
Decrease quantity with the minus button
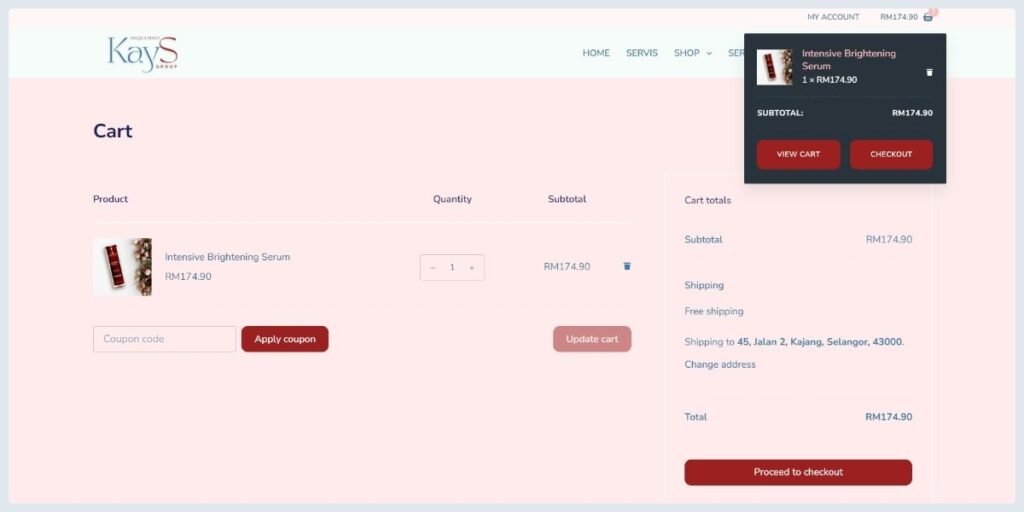coord(433,267)
